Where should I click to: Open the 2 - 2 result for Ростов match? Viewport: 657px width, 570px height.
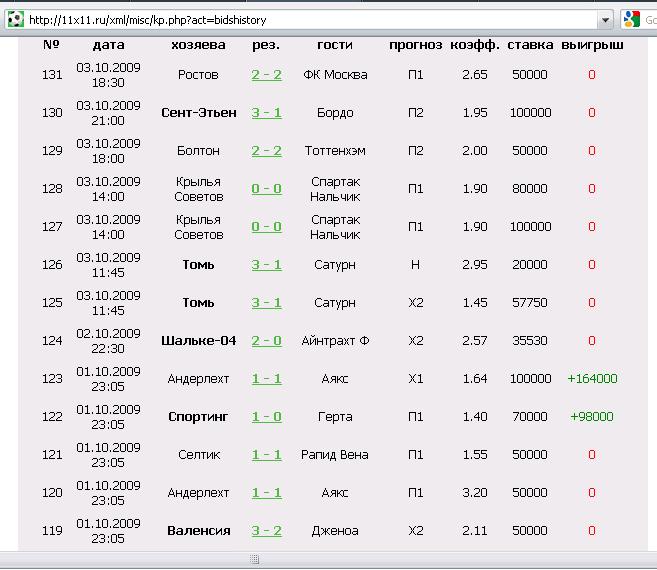(x=266, y=75)
